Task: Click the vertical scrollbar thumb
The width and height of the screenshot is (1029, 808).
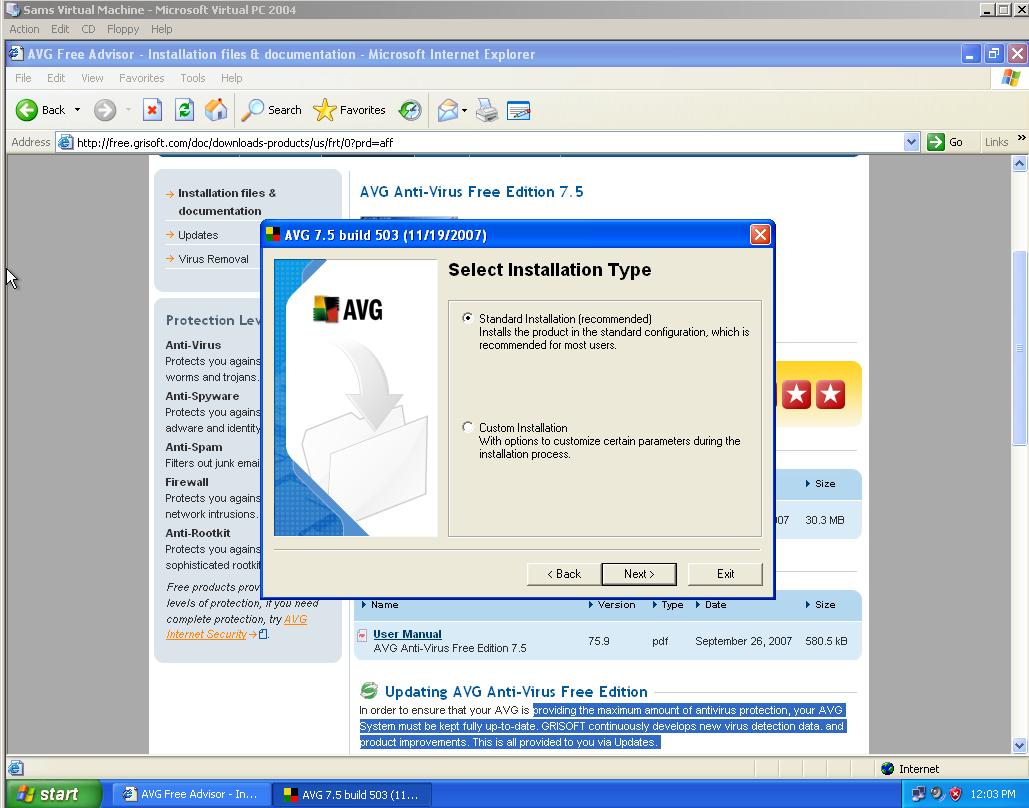Action: 1019,348
